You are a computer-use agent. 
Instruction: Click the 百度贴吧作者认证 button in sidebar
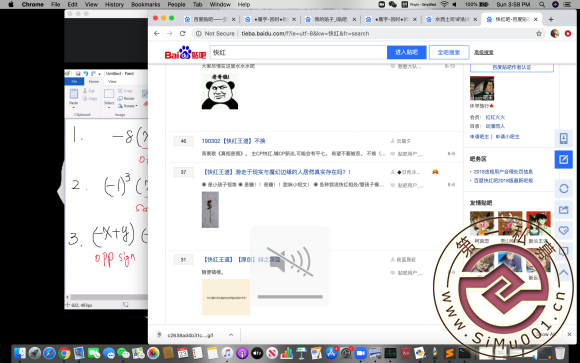(512, 67)
